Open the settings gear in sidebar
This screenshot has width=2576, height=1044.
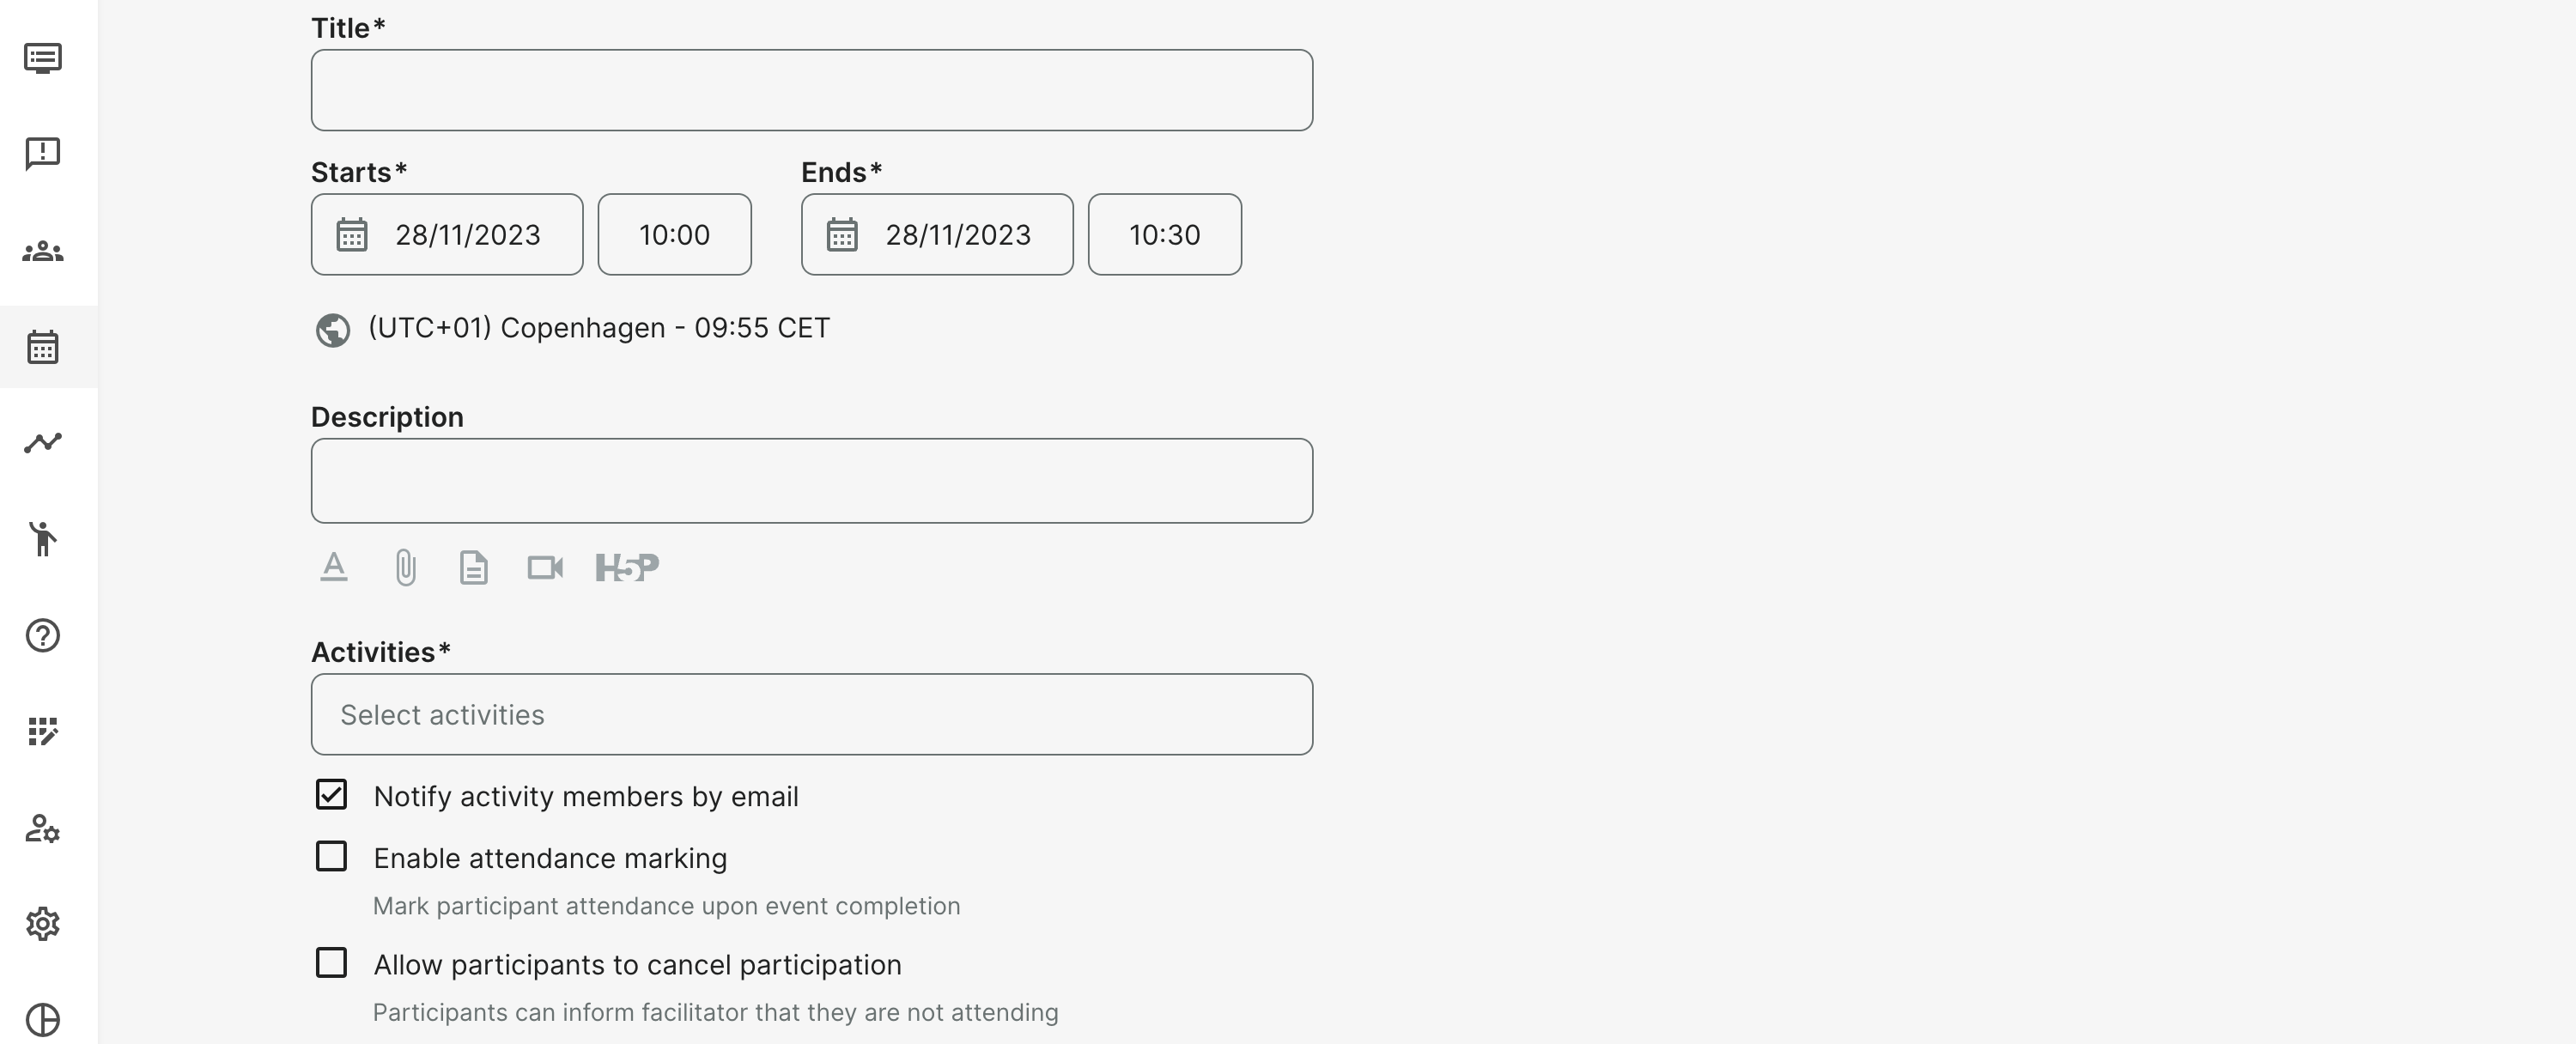click(x=43, y=923)
